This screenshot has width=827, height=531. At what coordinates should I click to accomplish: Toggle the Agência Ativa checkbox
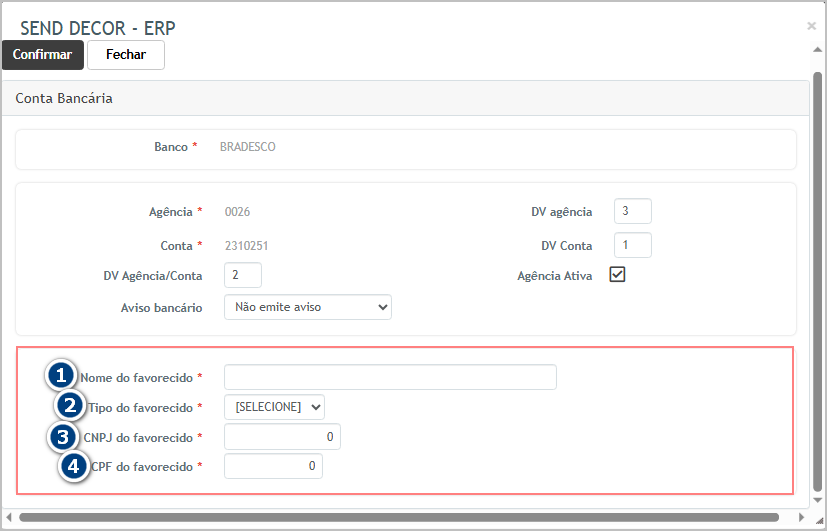(x=617, y=275)
